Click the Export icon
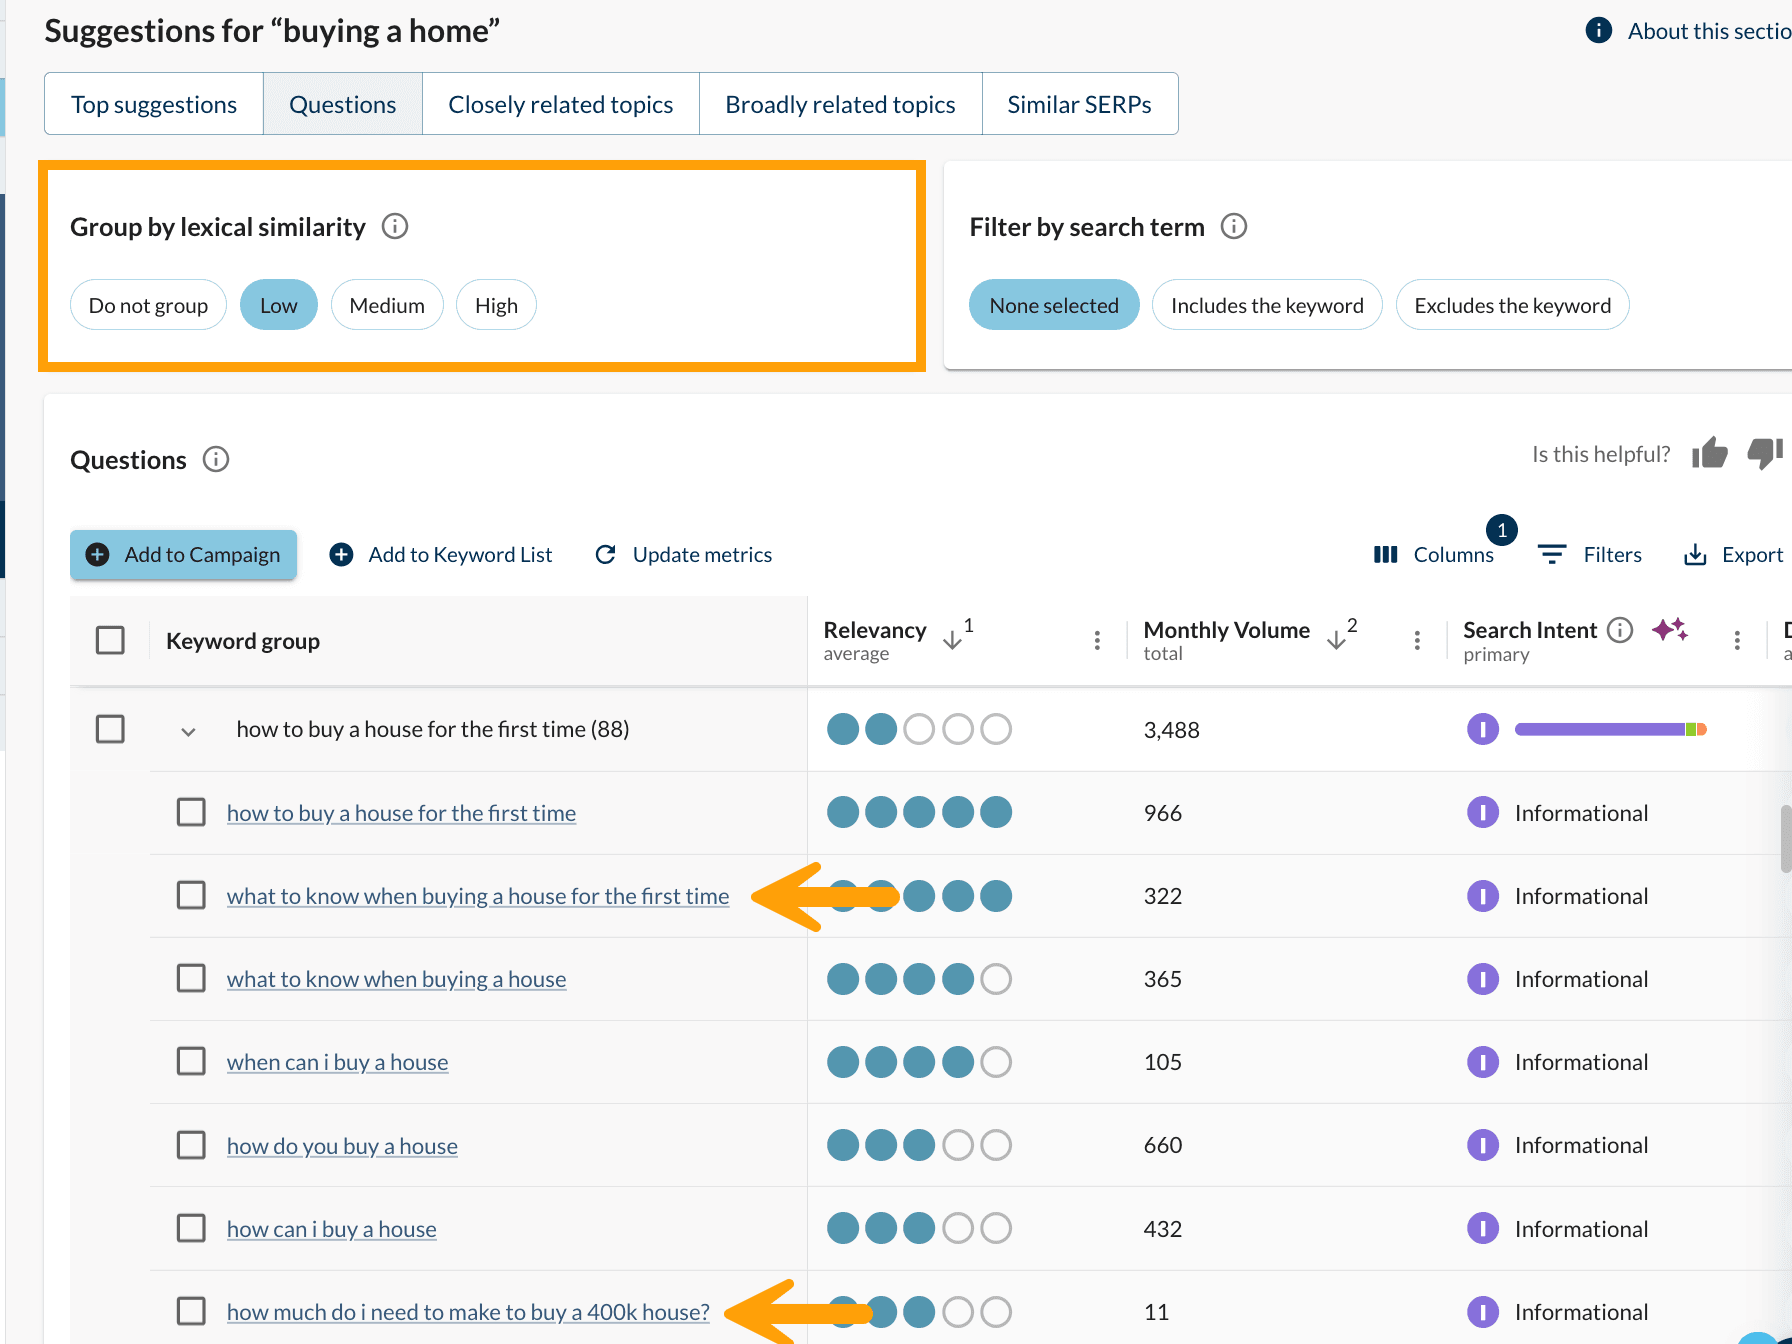The width and height of the screenshot is (1792, 1344). (1695, 554)
